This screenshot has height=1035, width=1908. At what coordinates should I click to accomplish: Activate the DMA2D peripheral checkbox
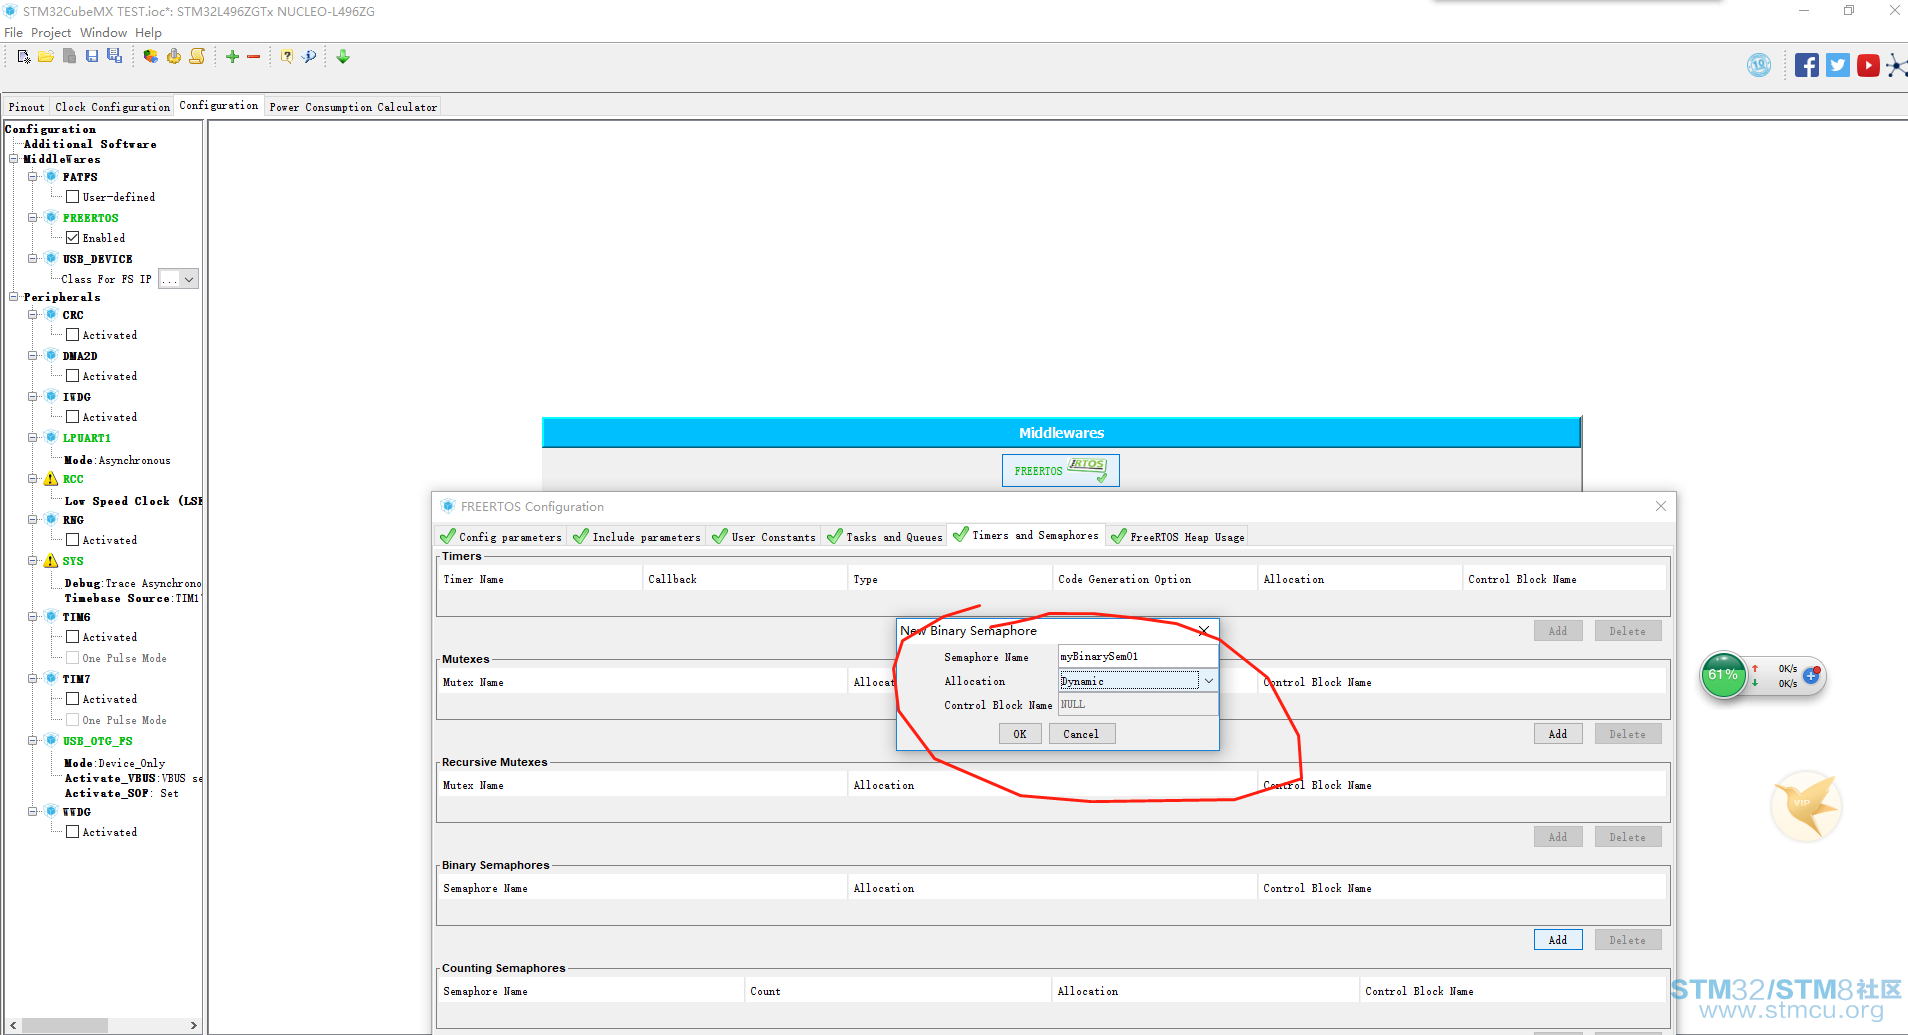(x=72, y=376)
